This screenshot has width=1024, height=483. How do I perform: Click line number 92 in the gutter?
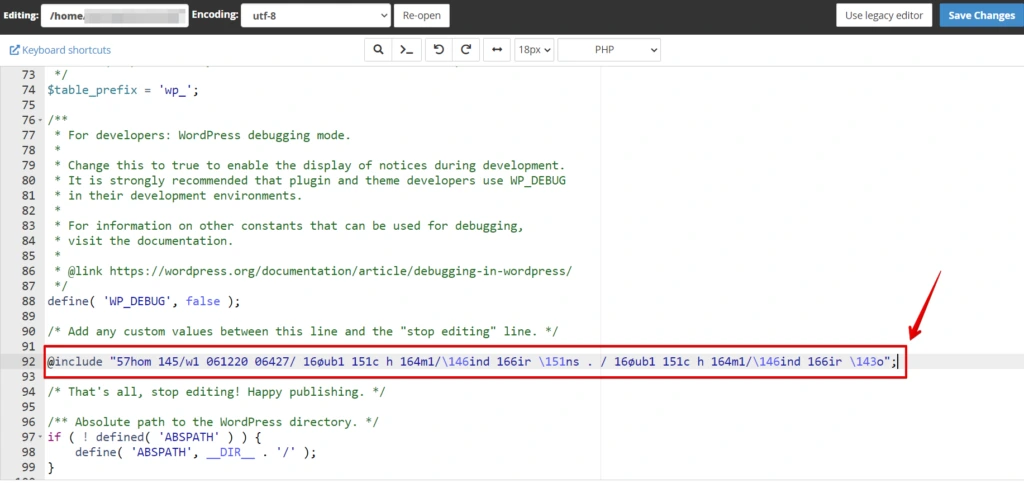(x=27, y=361)
